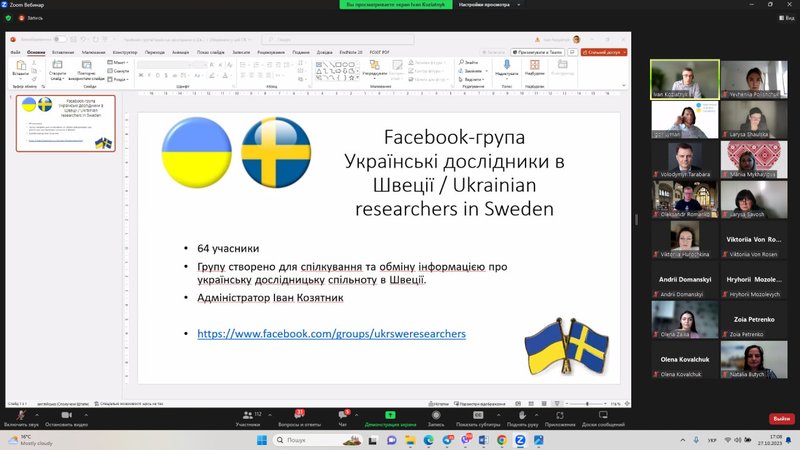
Task: Open Zoom Whiteboards icon
Action: 603,415
